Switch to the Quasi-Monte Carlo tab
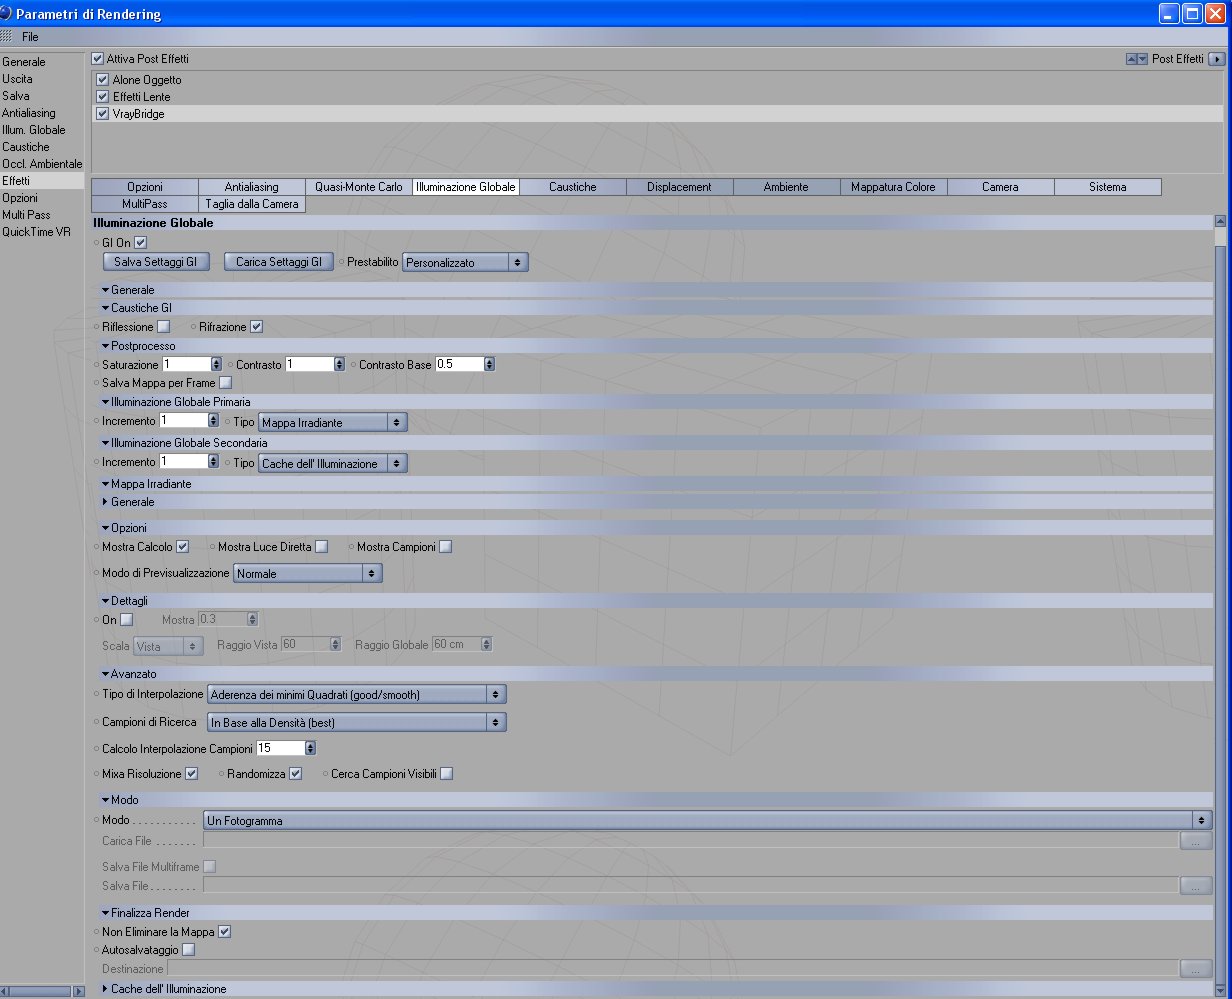The height and width of the screenshot is (999, 1232). [x=359, y=187]
